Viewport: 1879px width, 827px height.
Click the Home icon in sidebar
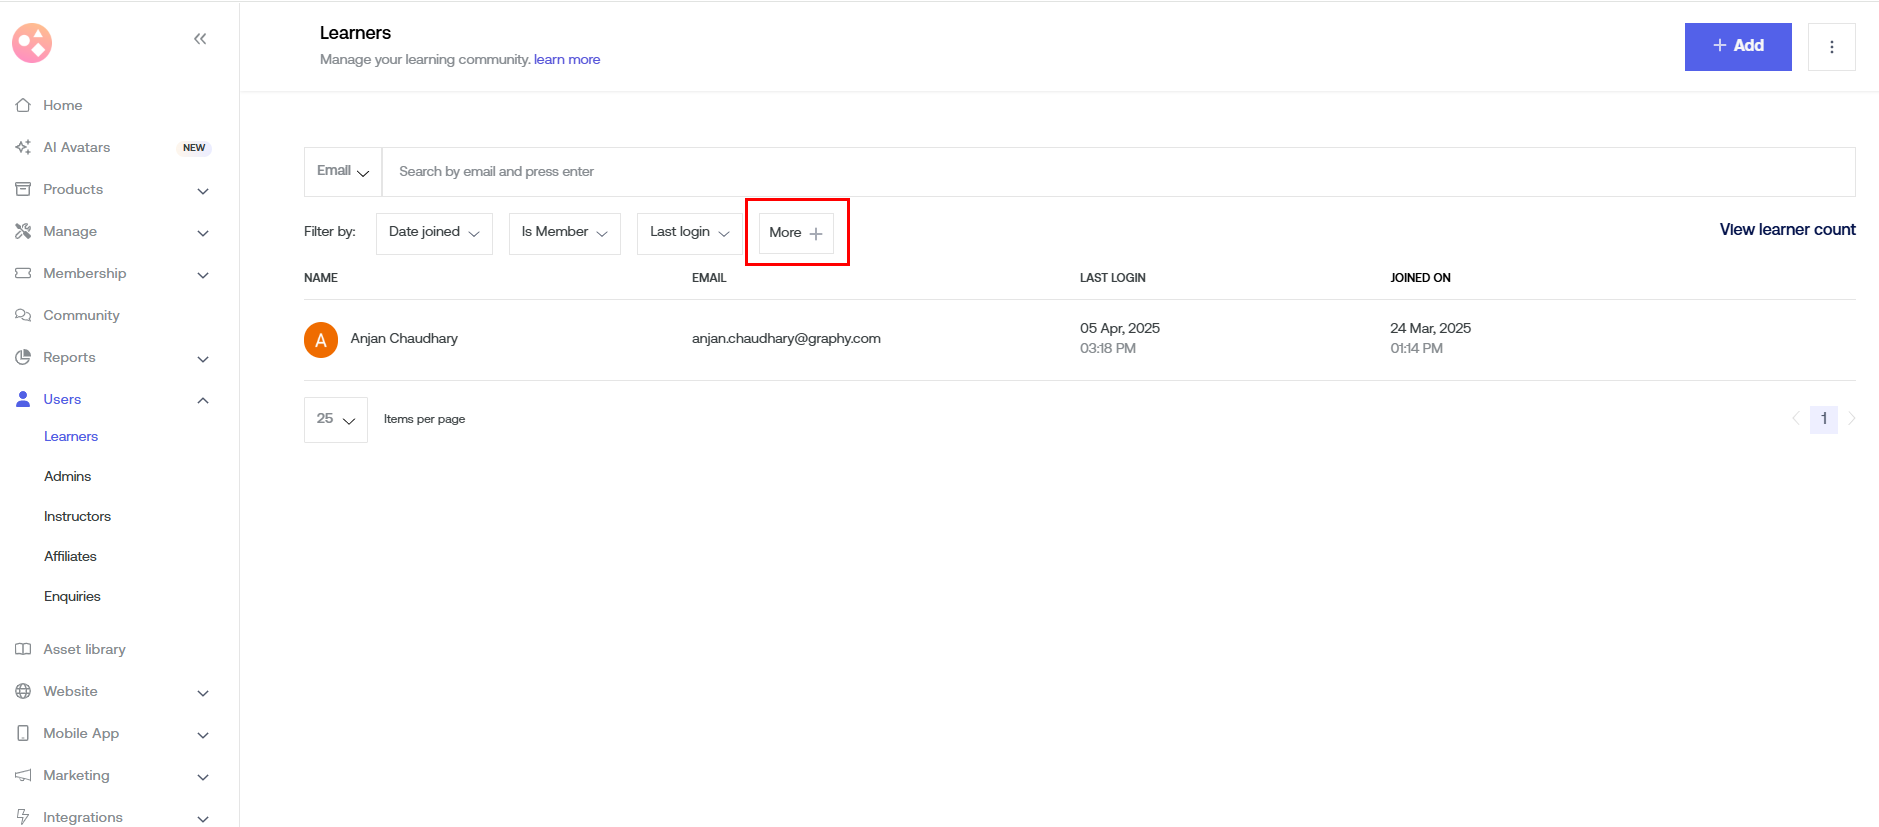(23, 105)
